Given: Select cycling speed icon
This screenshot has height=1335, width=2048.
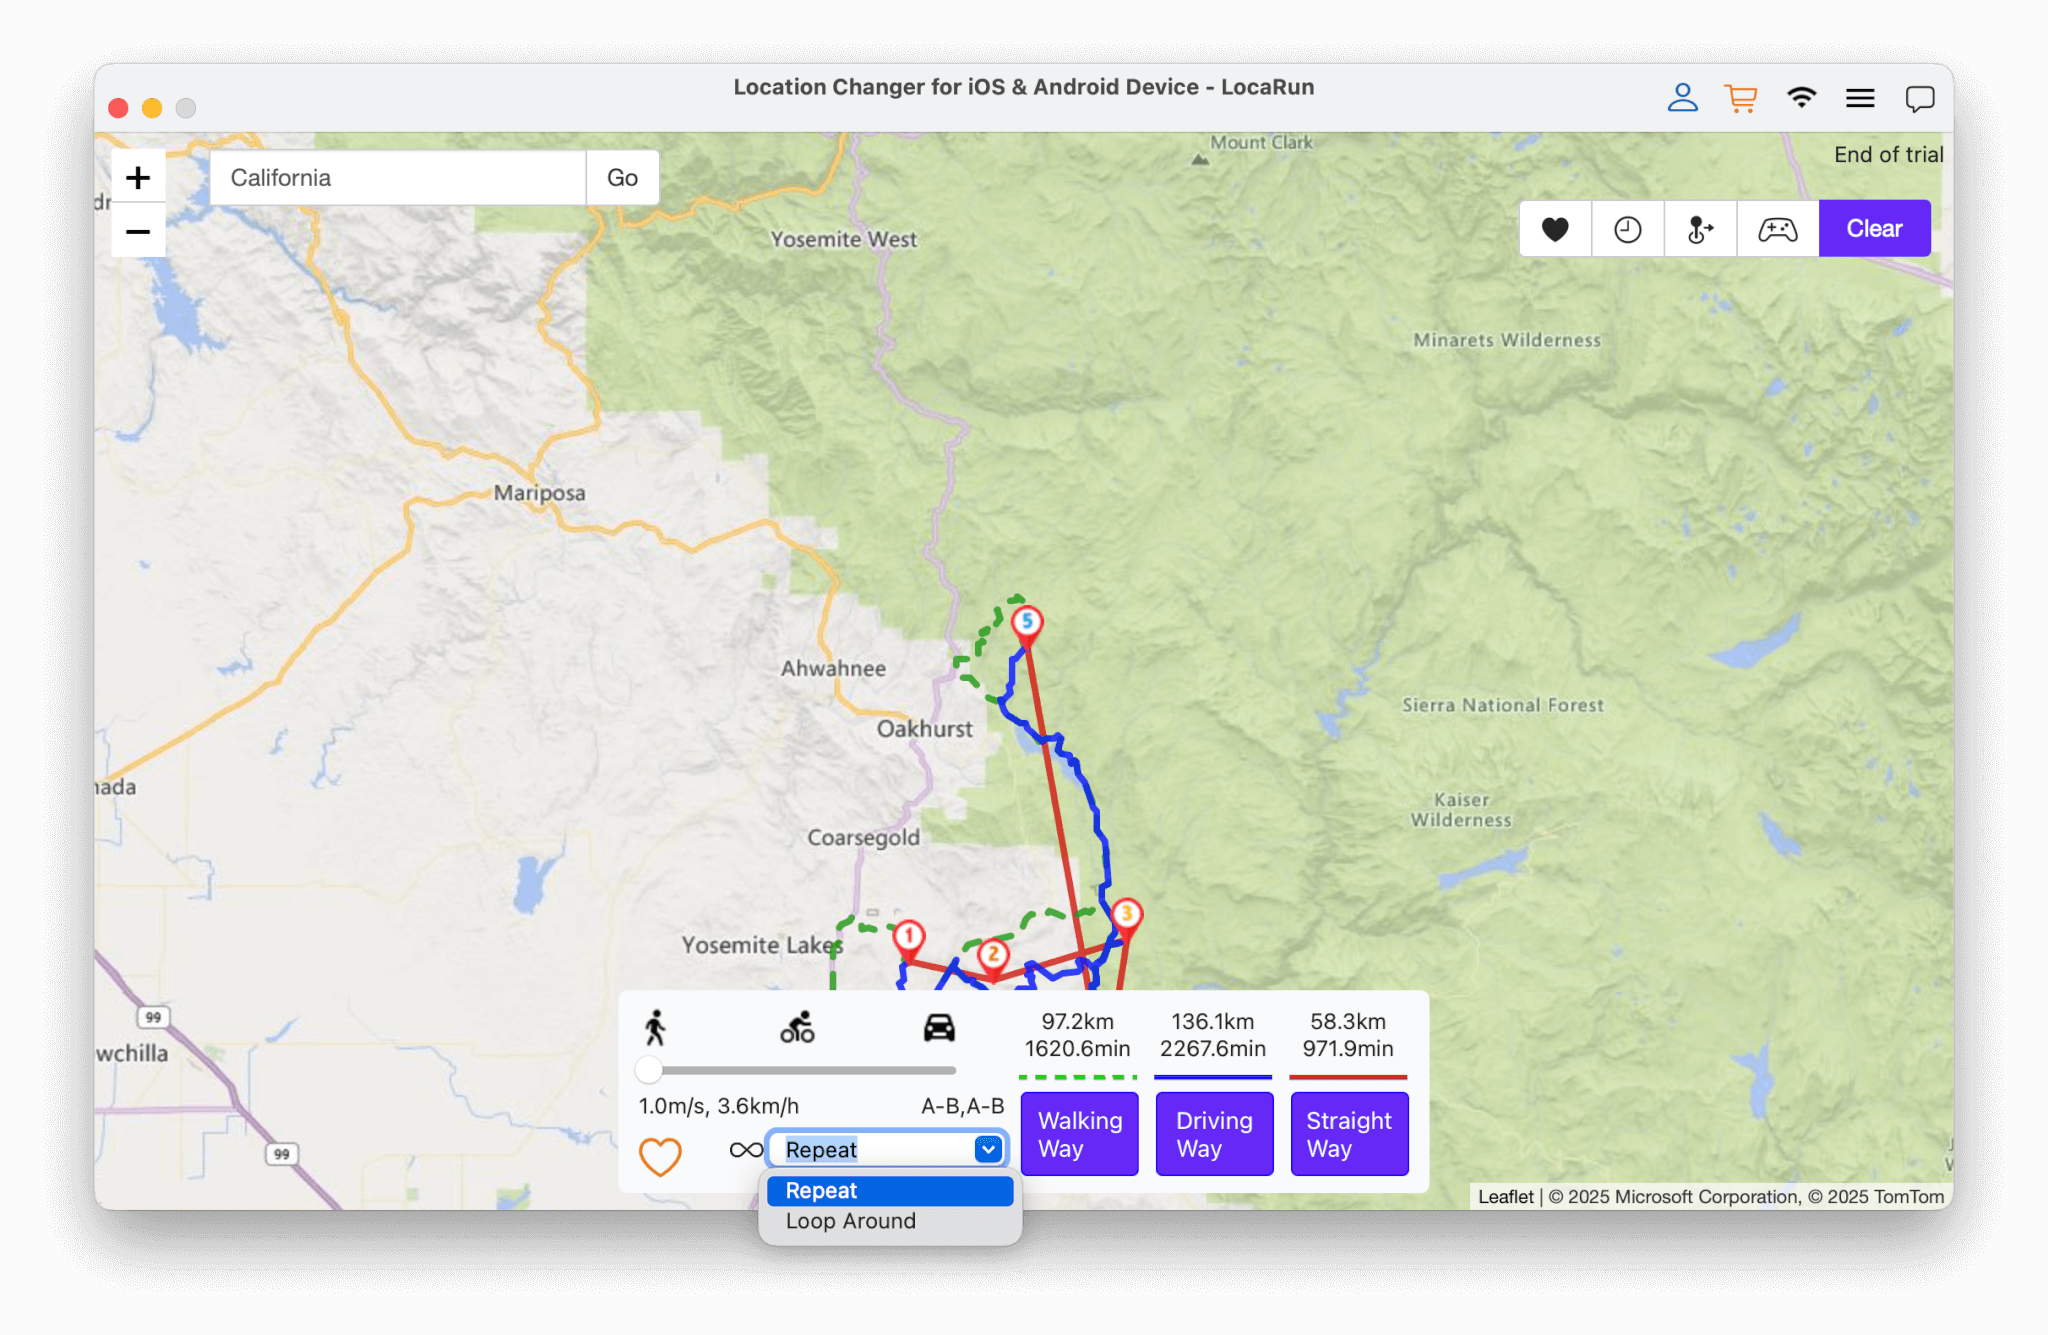Looking at the screenshot, I should [x=797, y=1027].
